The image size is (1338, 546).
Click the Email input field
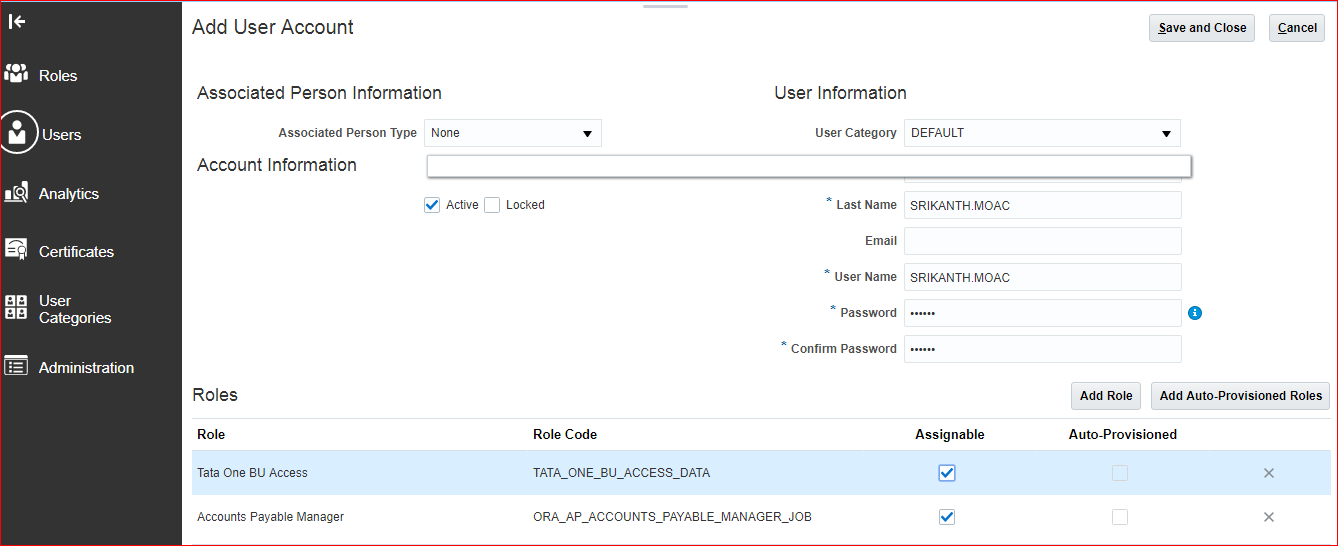[1042, 241]
